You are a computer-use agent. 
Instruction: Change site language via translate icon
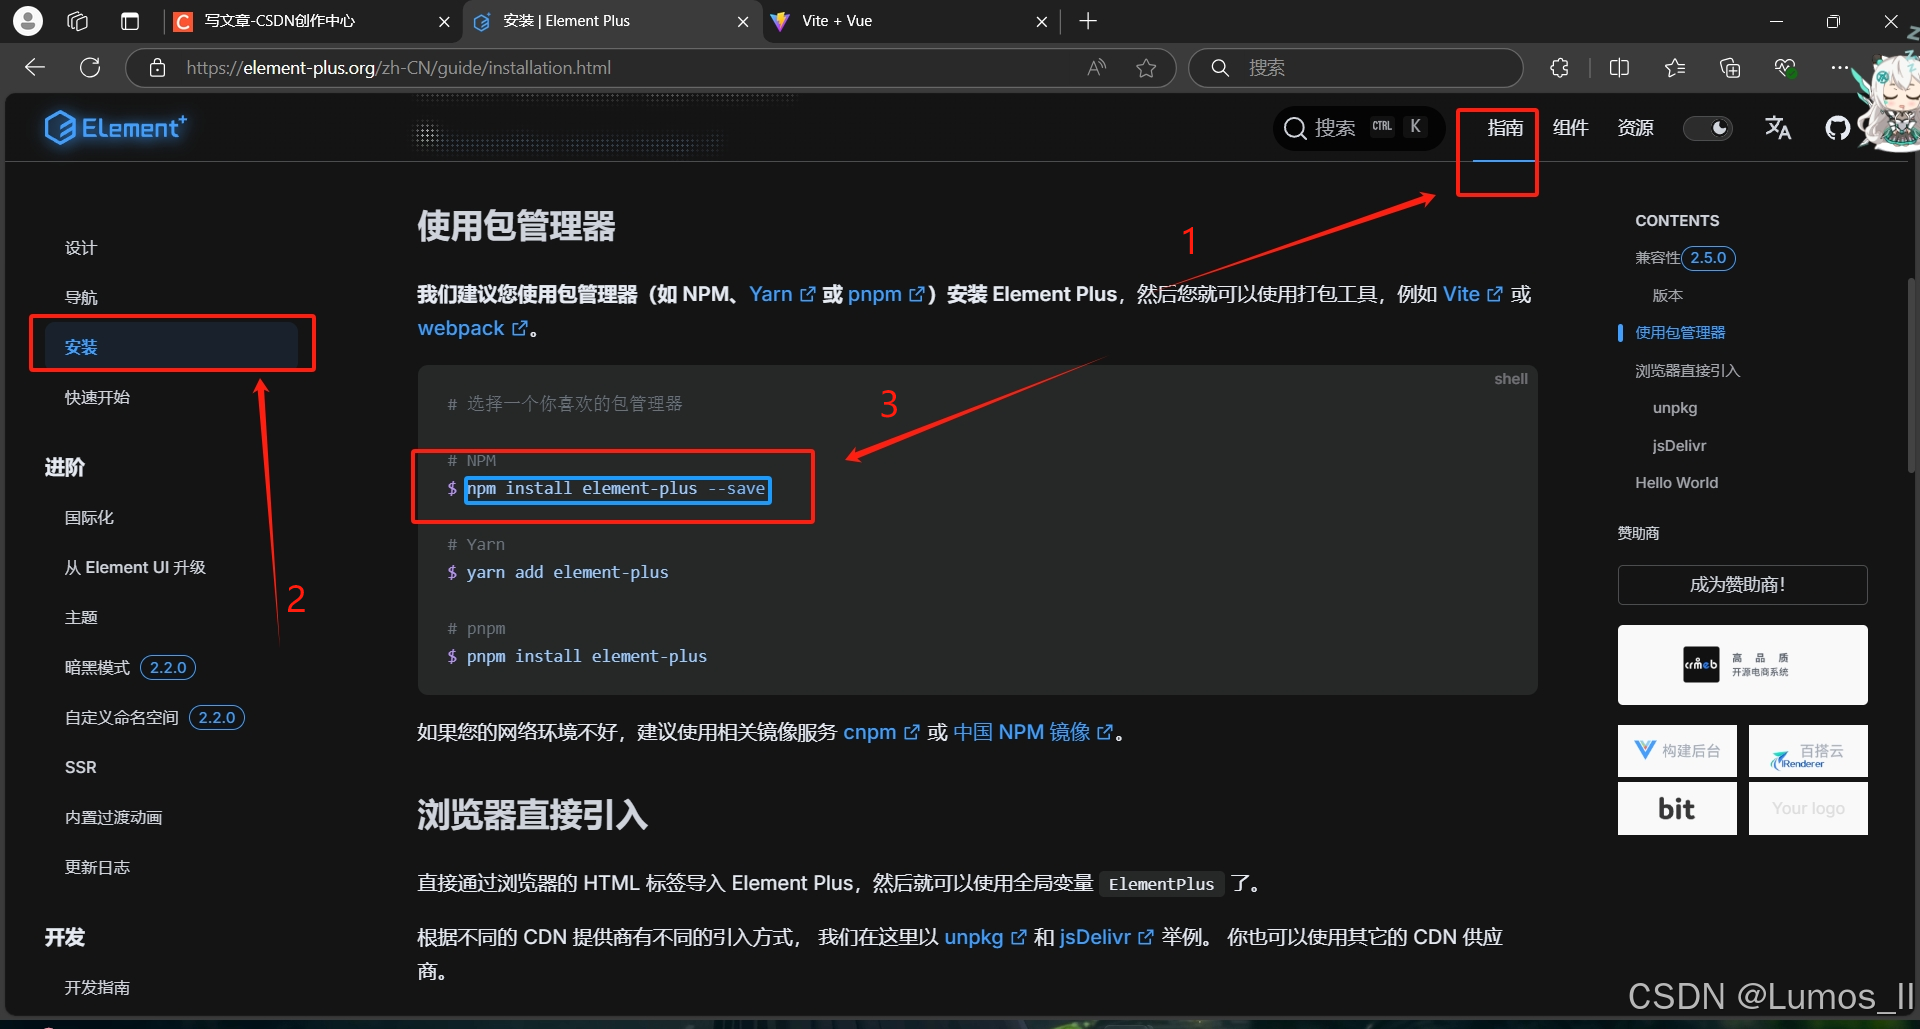tap(1778, 128)
